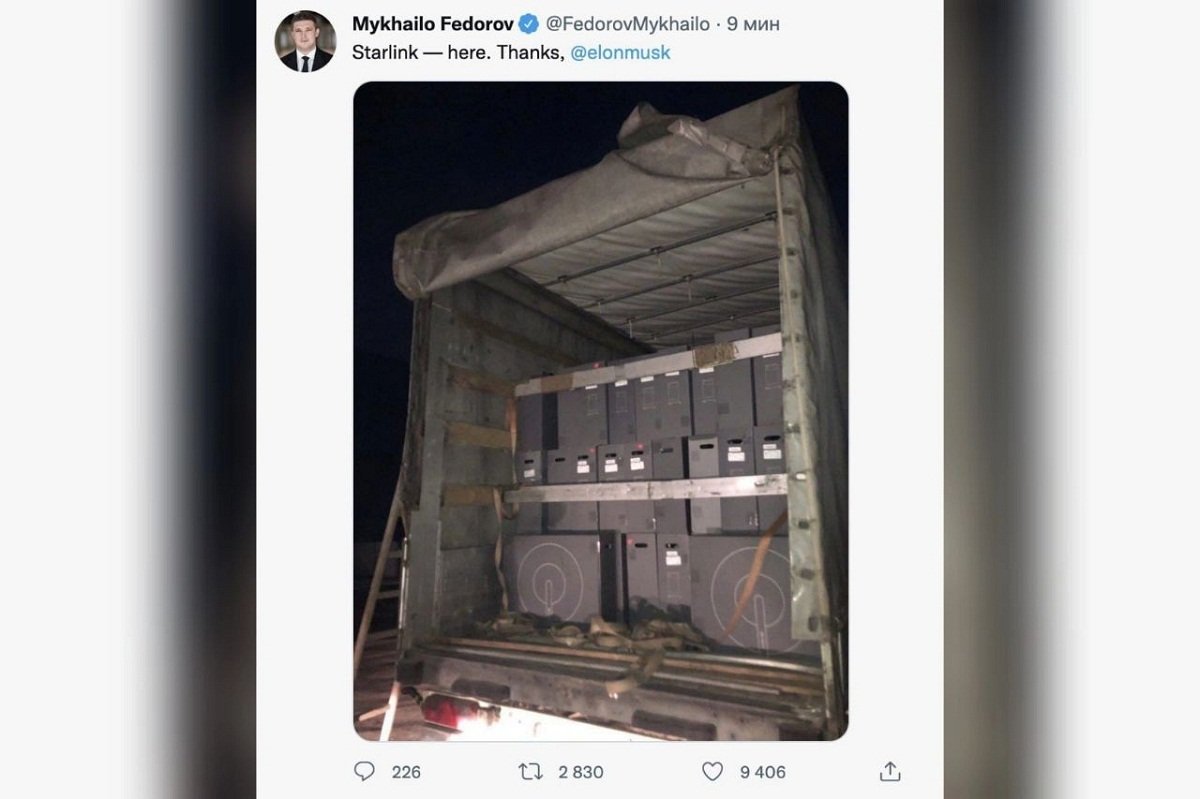Open Mykhailo Fedorov's profile avatar
1200x799 pixels.
tap(305, 41)
